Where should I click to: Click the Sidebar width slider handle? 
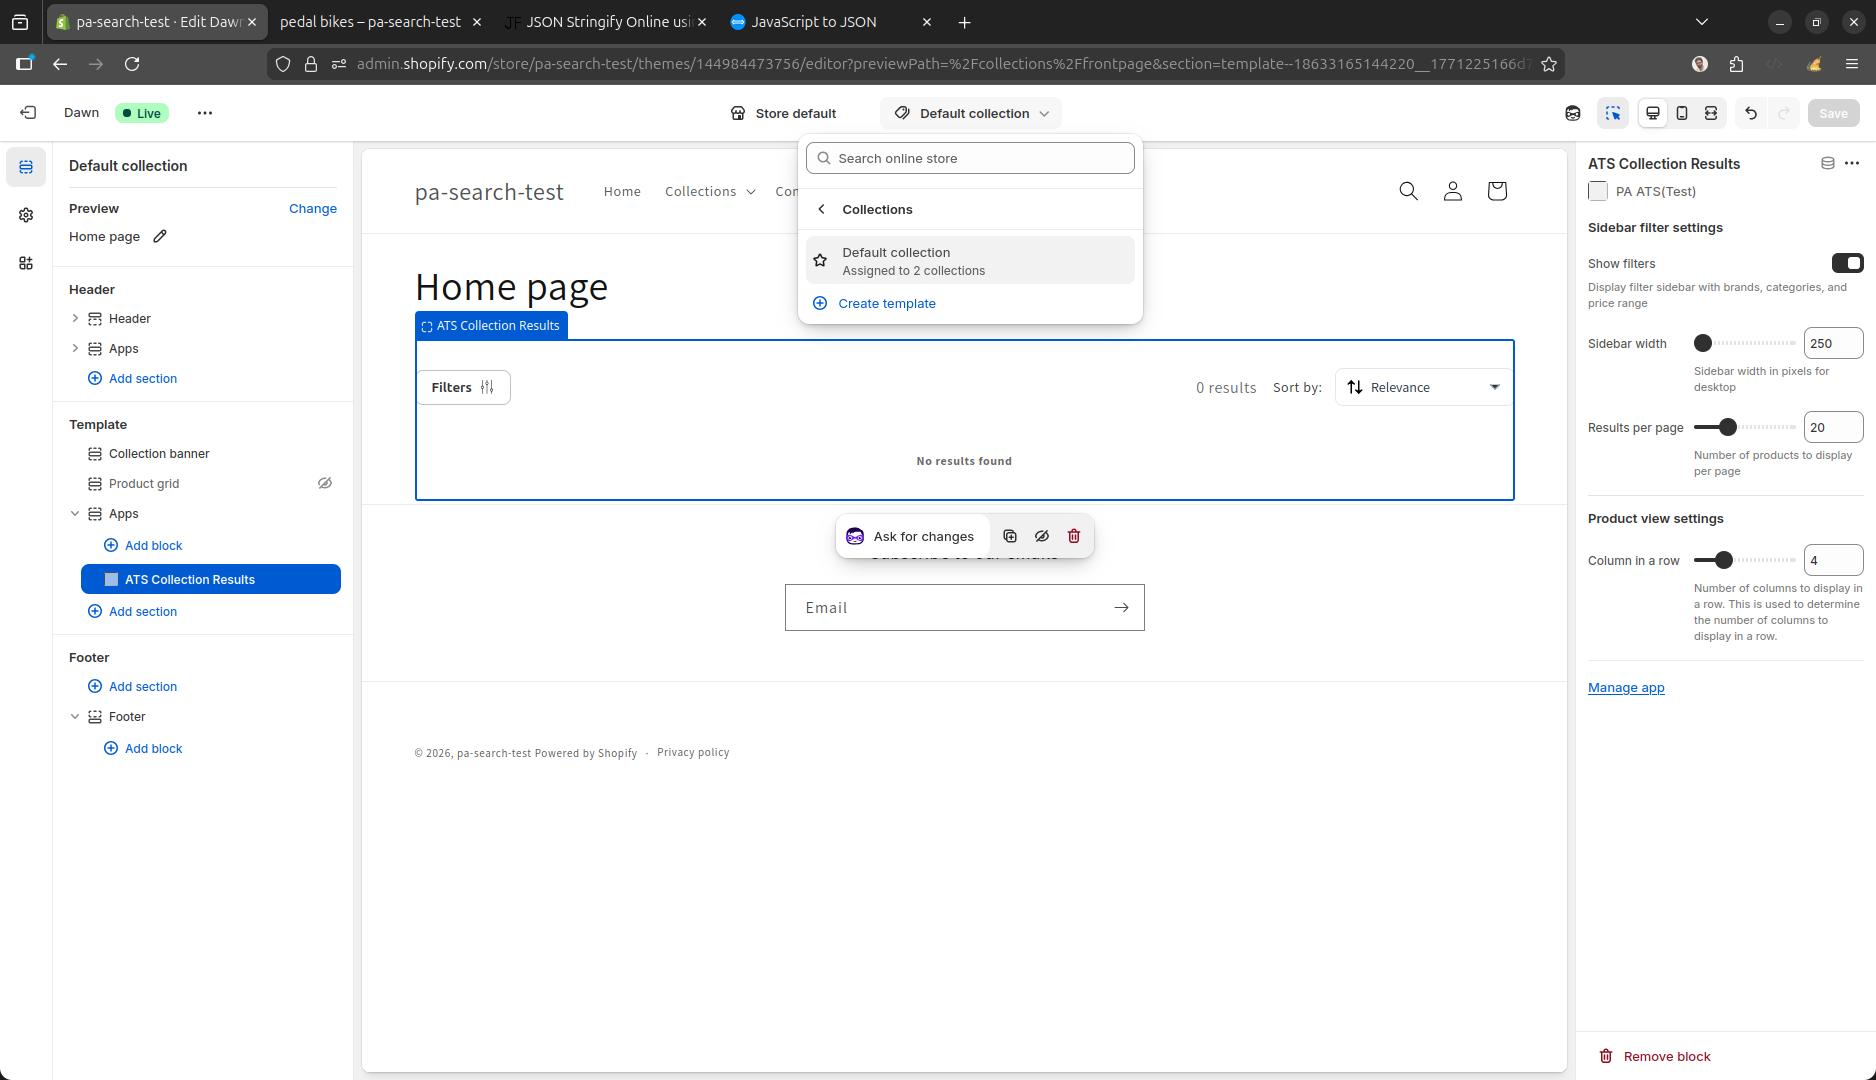pos(1703,344)
